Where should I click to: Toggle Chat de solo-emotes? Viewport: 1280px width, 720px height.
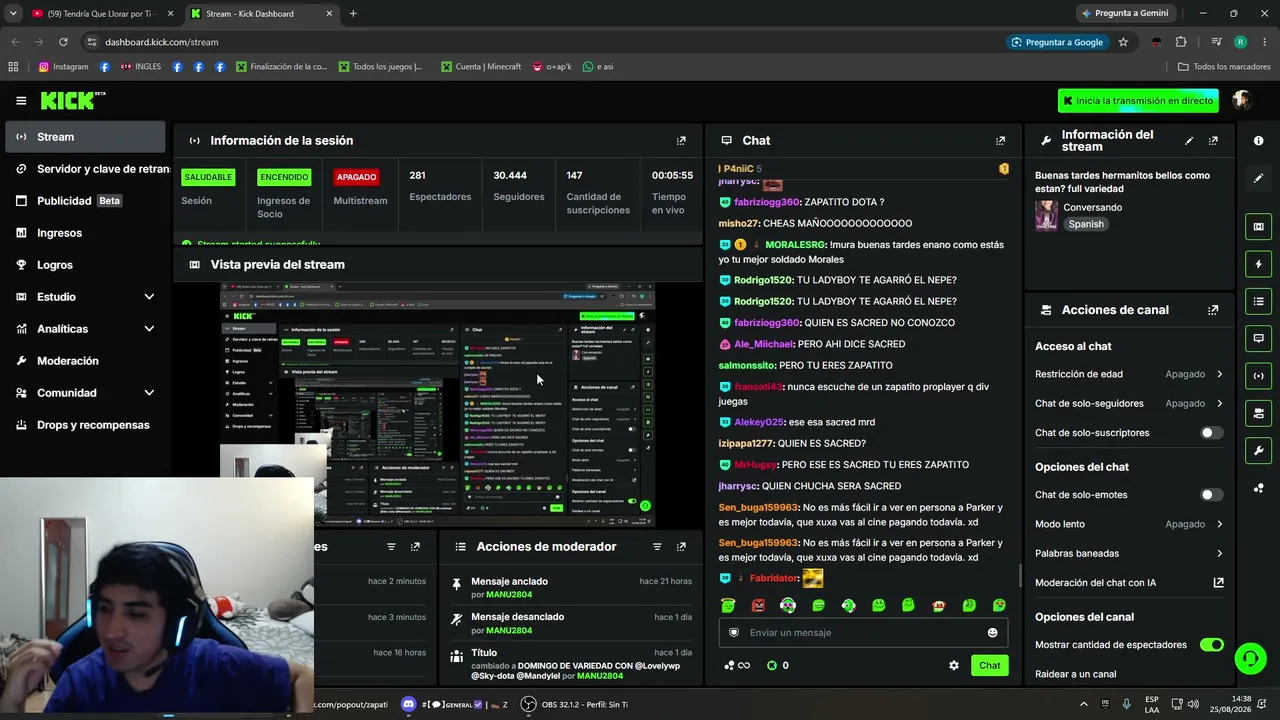coord(1211,495)
